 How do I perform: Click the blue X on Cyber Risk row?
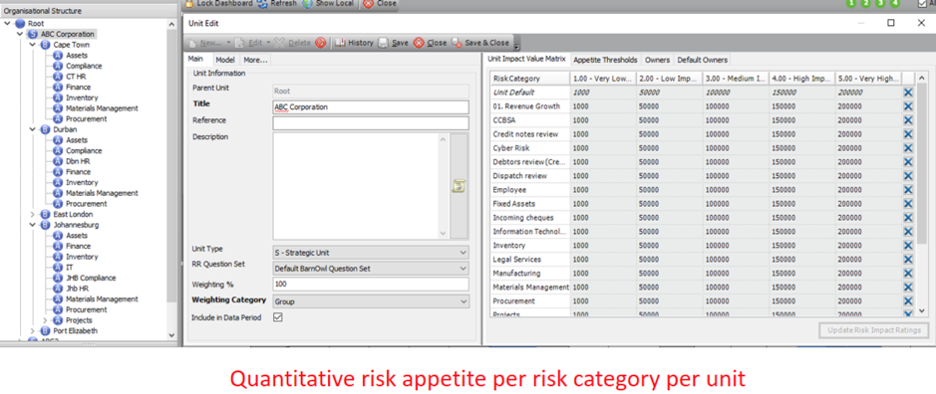tap(908, 148)
